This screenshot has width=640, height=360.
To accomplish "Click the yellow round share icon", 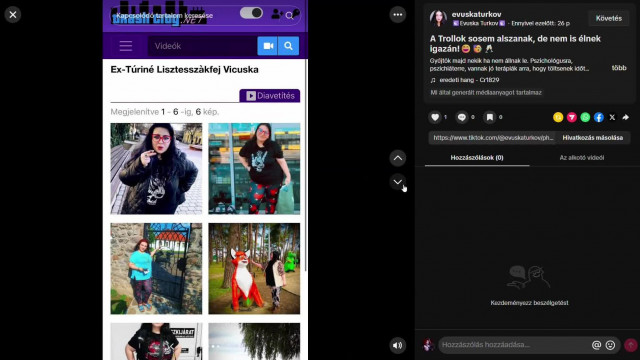I will pyautogui.click(x=558, y=117).
